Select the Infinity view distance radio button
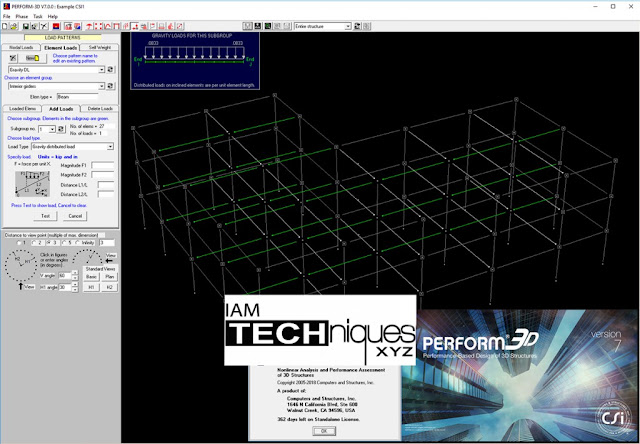Image resolution: width=640 pixels, height=444 pixels. pos(78,243)
